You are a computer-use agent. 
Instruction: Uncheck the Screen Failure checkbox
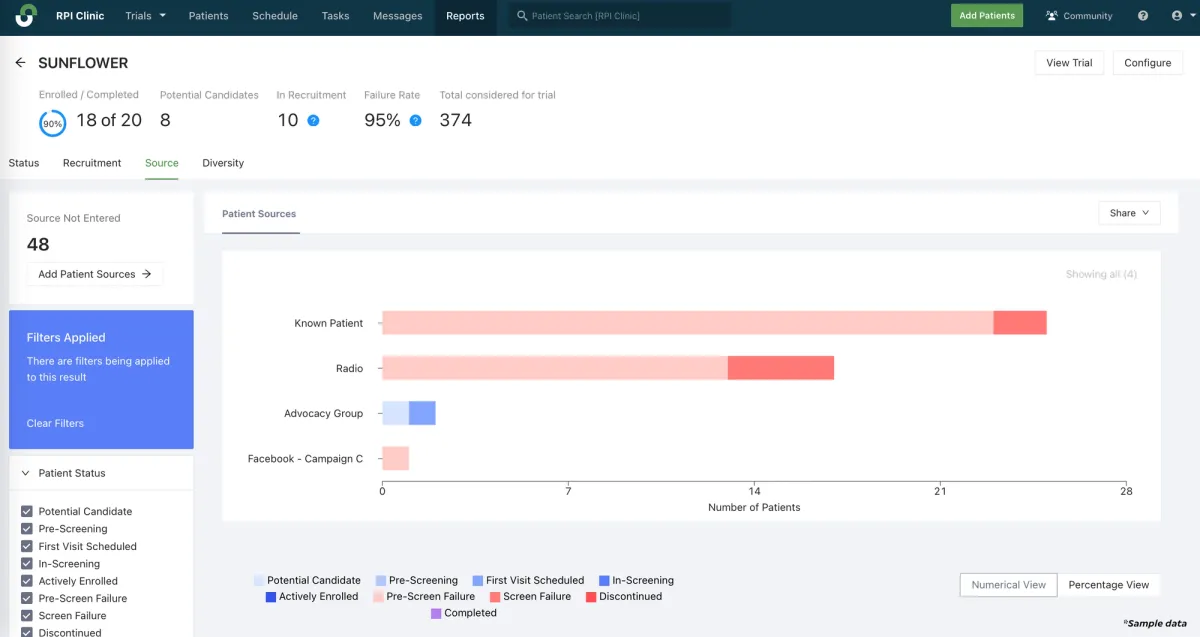pos(27,616)
